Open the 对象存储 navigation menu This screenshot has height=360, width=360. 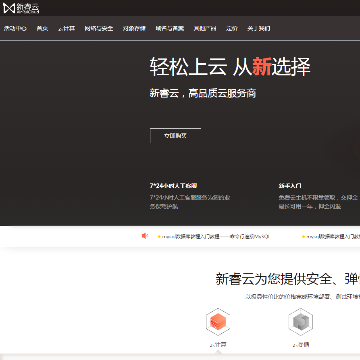[x=134, y=29]
